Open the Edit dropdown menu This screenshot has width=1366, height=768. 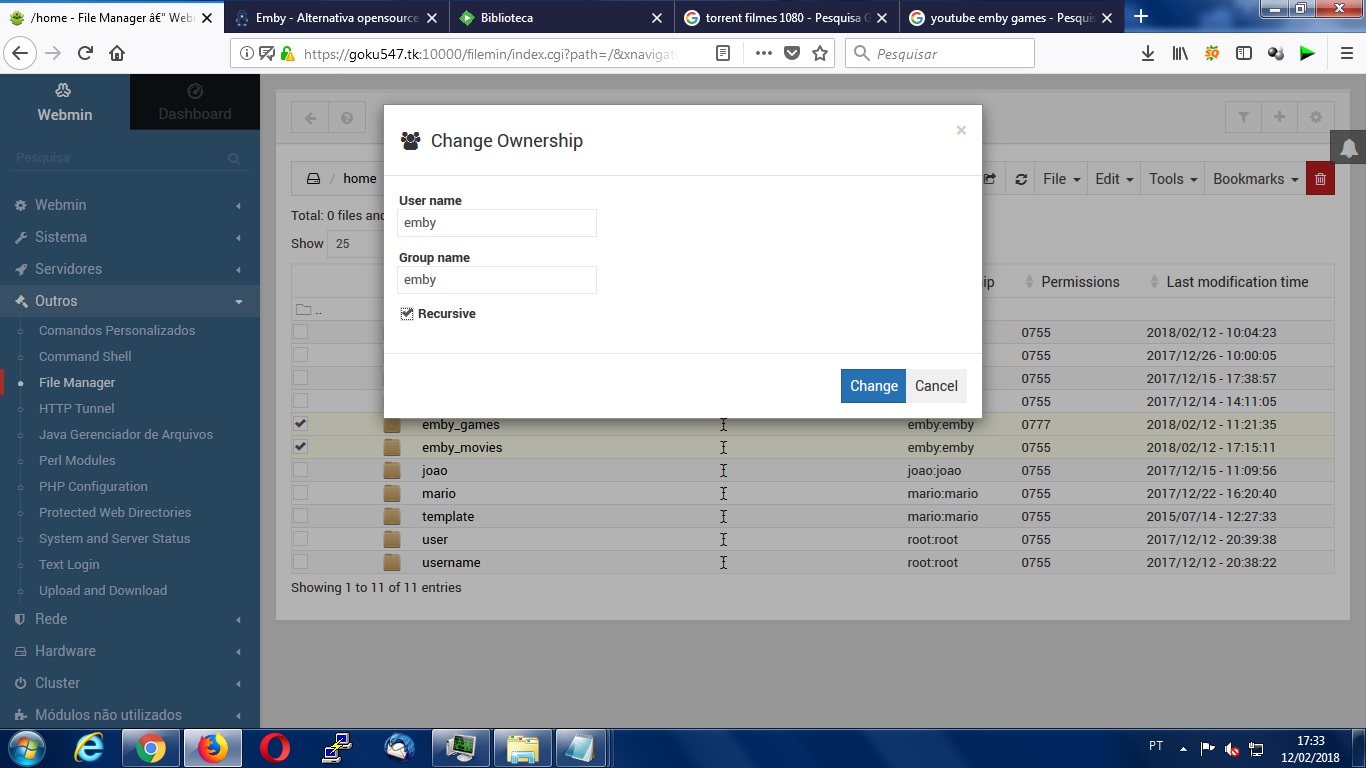(x=1114, y=179)
